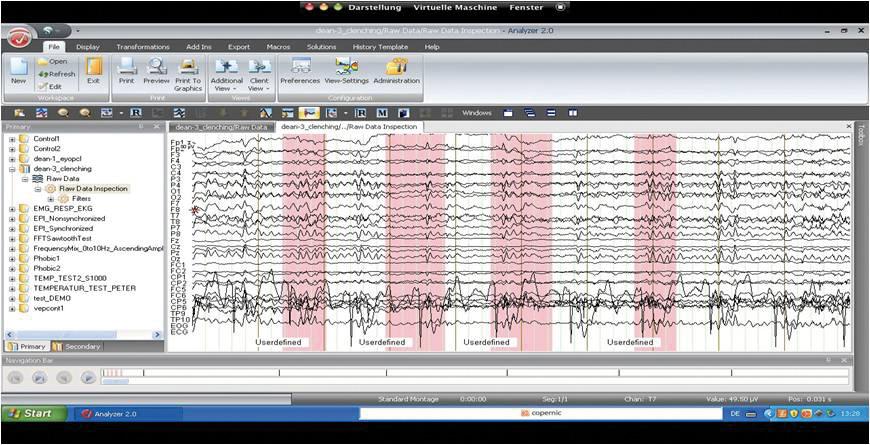Expand the vepcont1 tree node

(x=12, y=309)
